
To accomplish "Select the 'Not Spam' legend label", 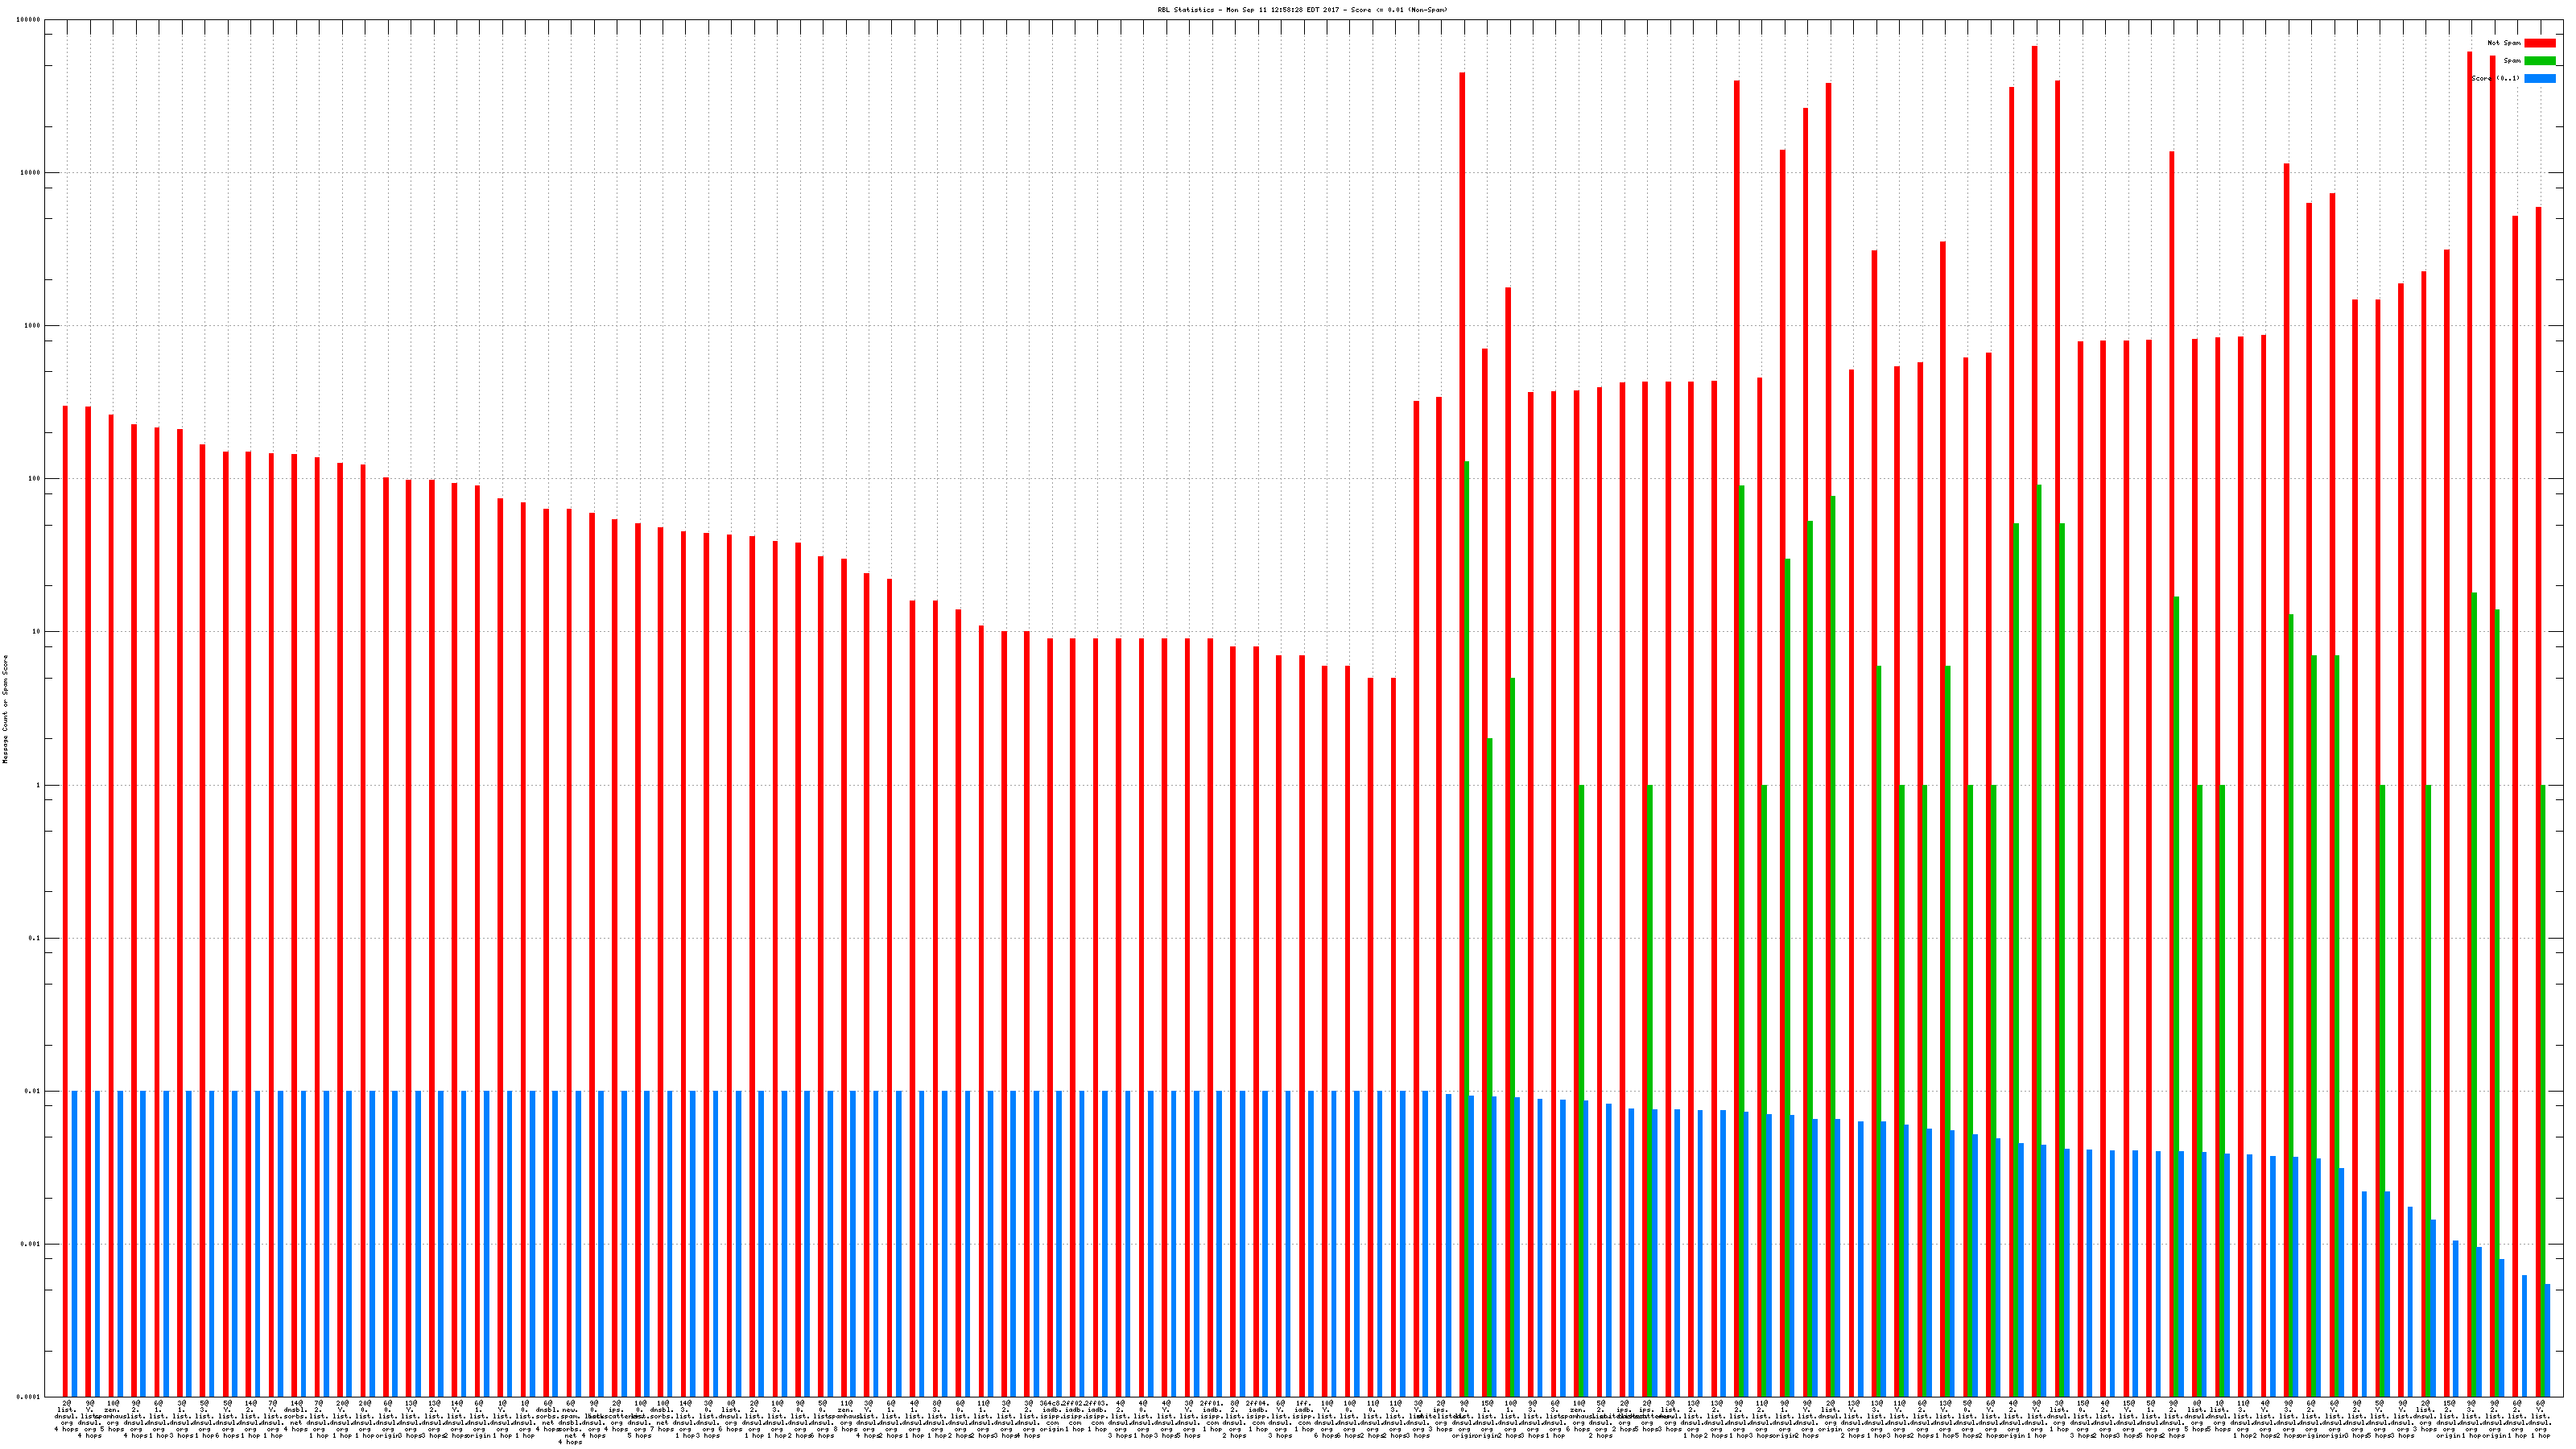I will tap(2504, 43).
